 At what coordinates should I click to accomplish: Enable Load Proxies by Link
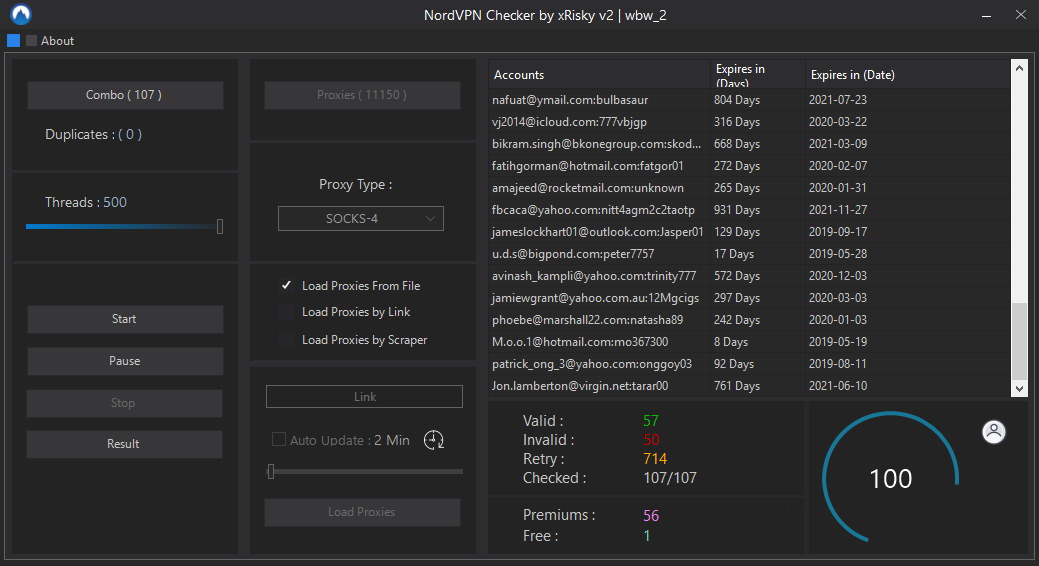287,312
